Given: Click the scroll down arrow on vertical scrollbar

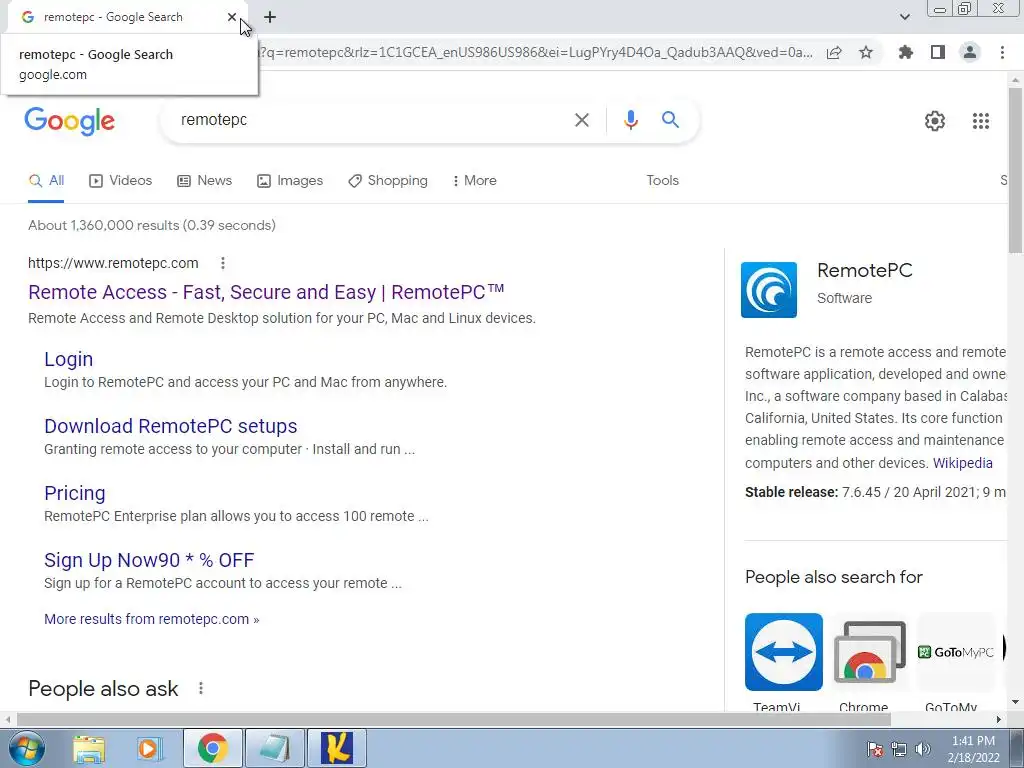Looking at the screenshot, I should point(1015,703).
